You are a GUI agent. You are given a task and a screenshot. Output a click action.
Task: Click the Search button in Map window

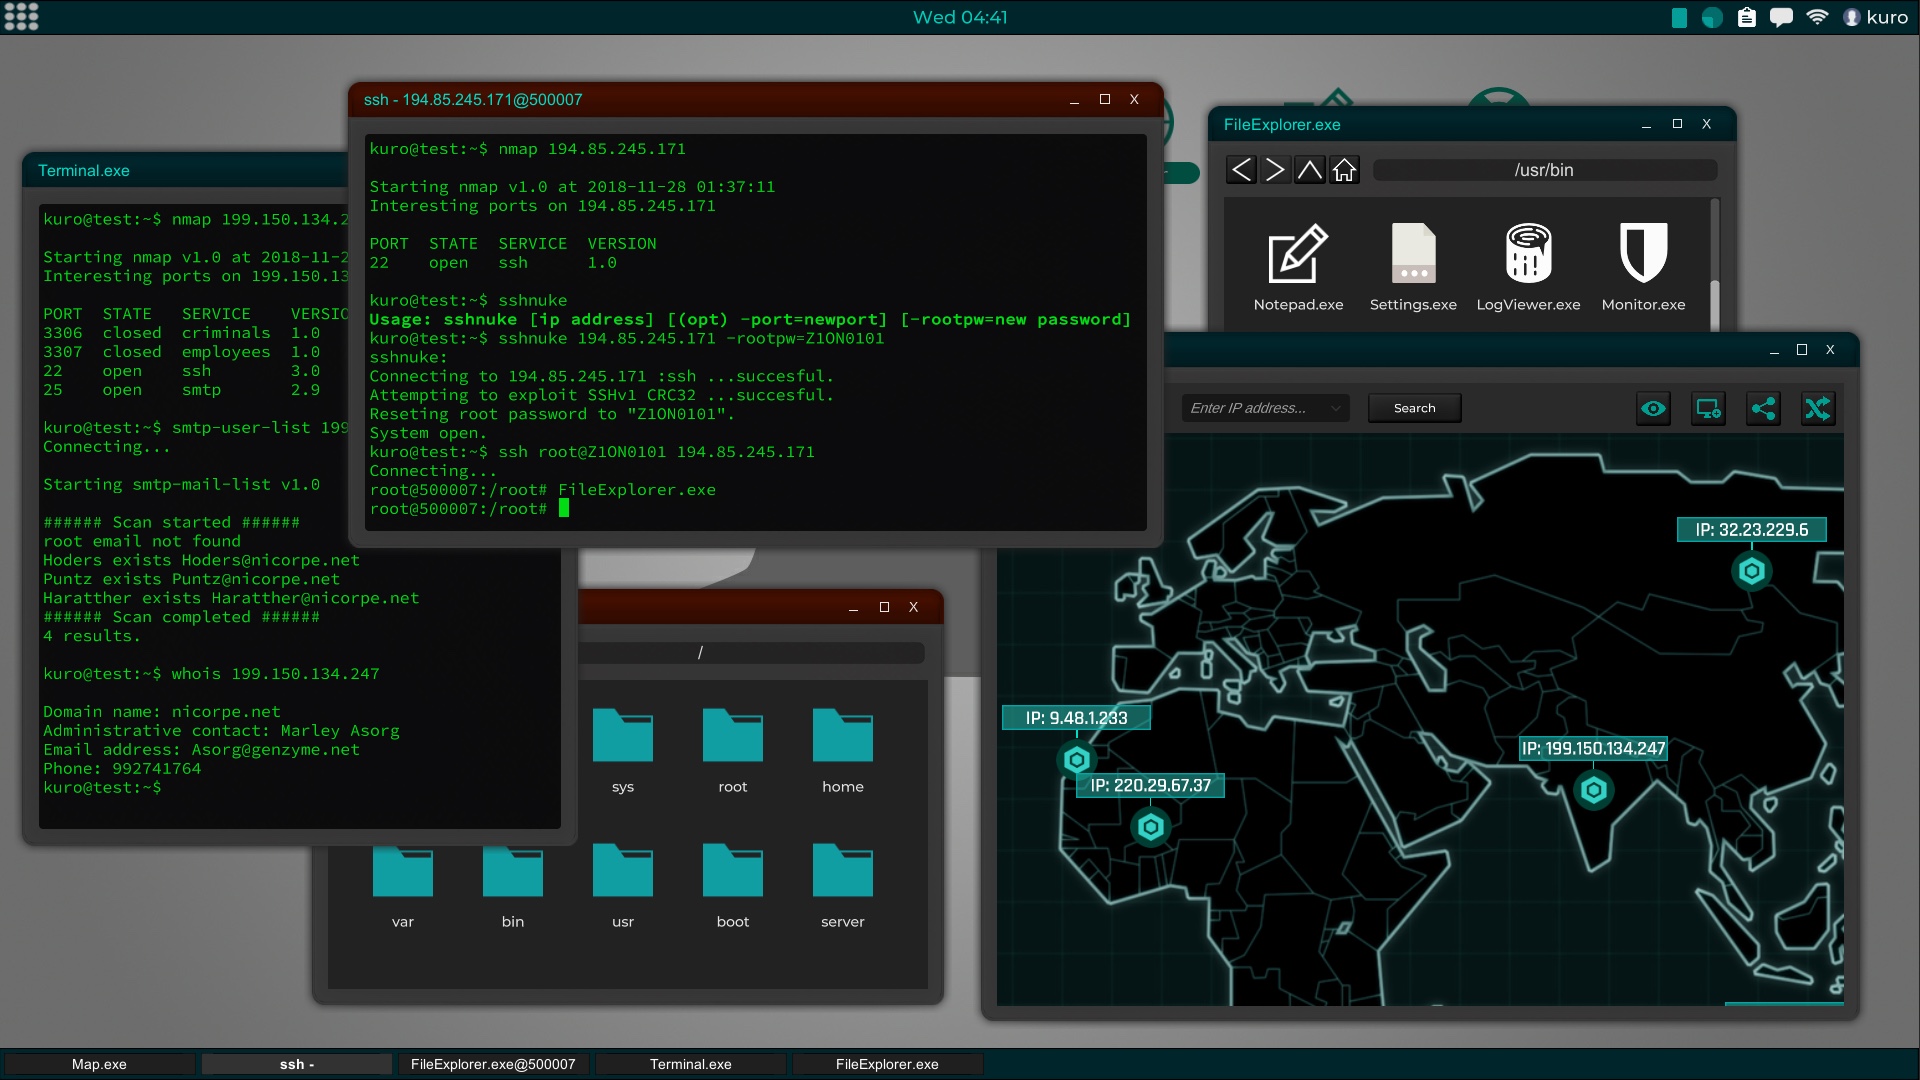(1414, 407)
